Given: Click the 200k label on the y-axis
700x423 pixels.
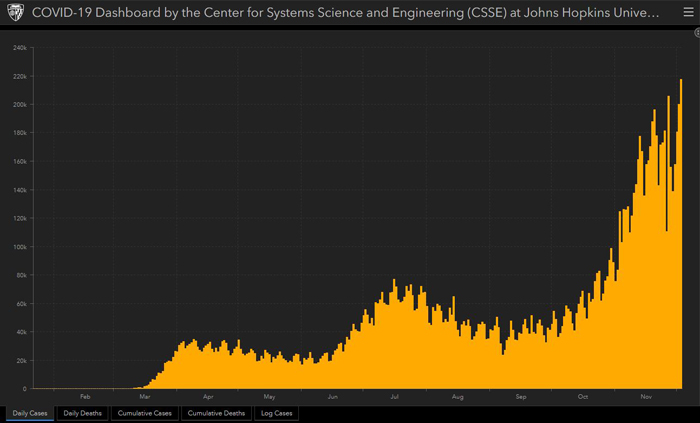Looking at the screenshot, I should click(20, 105).
